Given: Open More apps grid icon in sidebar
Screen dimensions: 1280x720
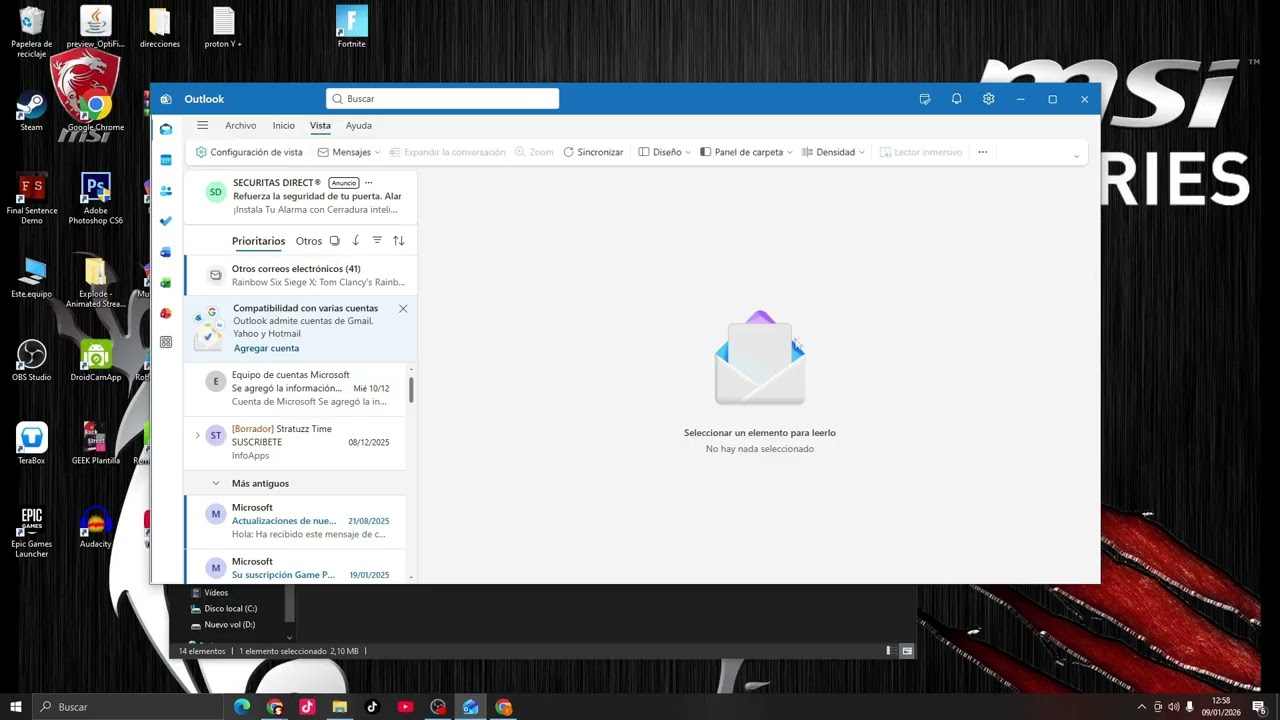Looking at the screenshot, I should [166, 342].
